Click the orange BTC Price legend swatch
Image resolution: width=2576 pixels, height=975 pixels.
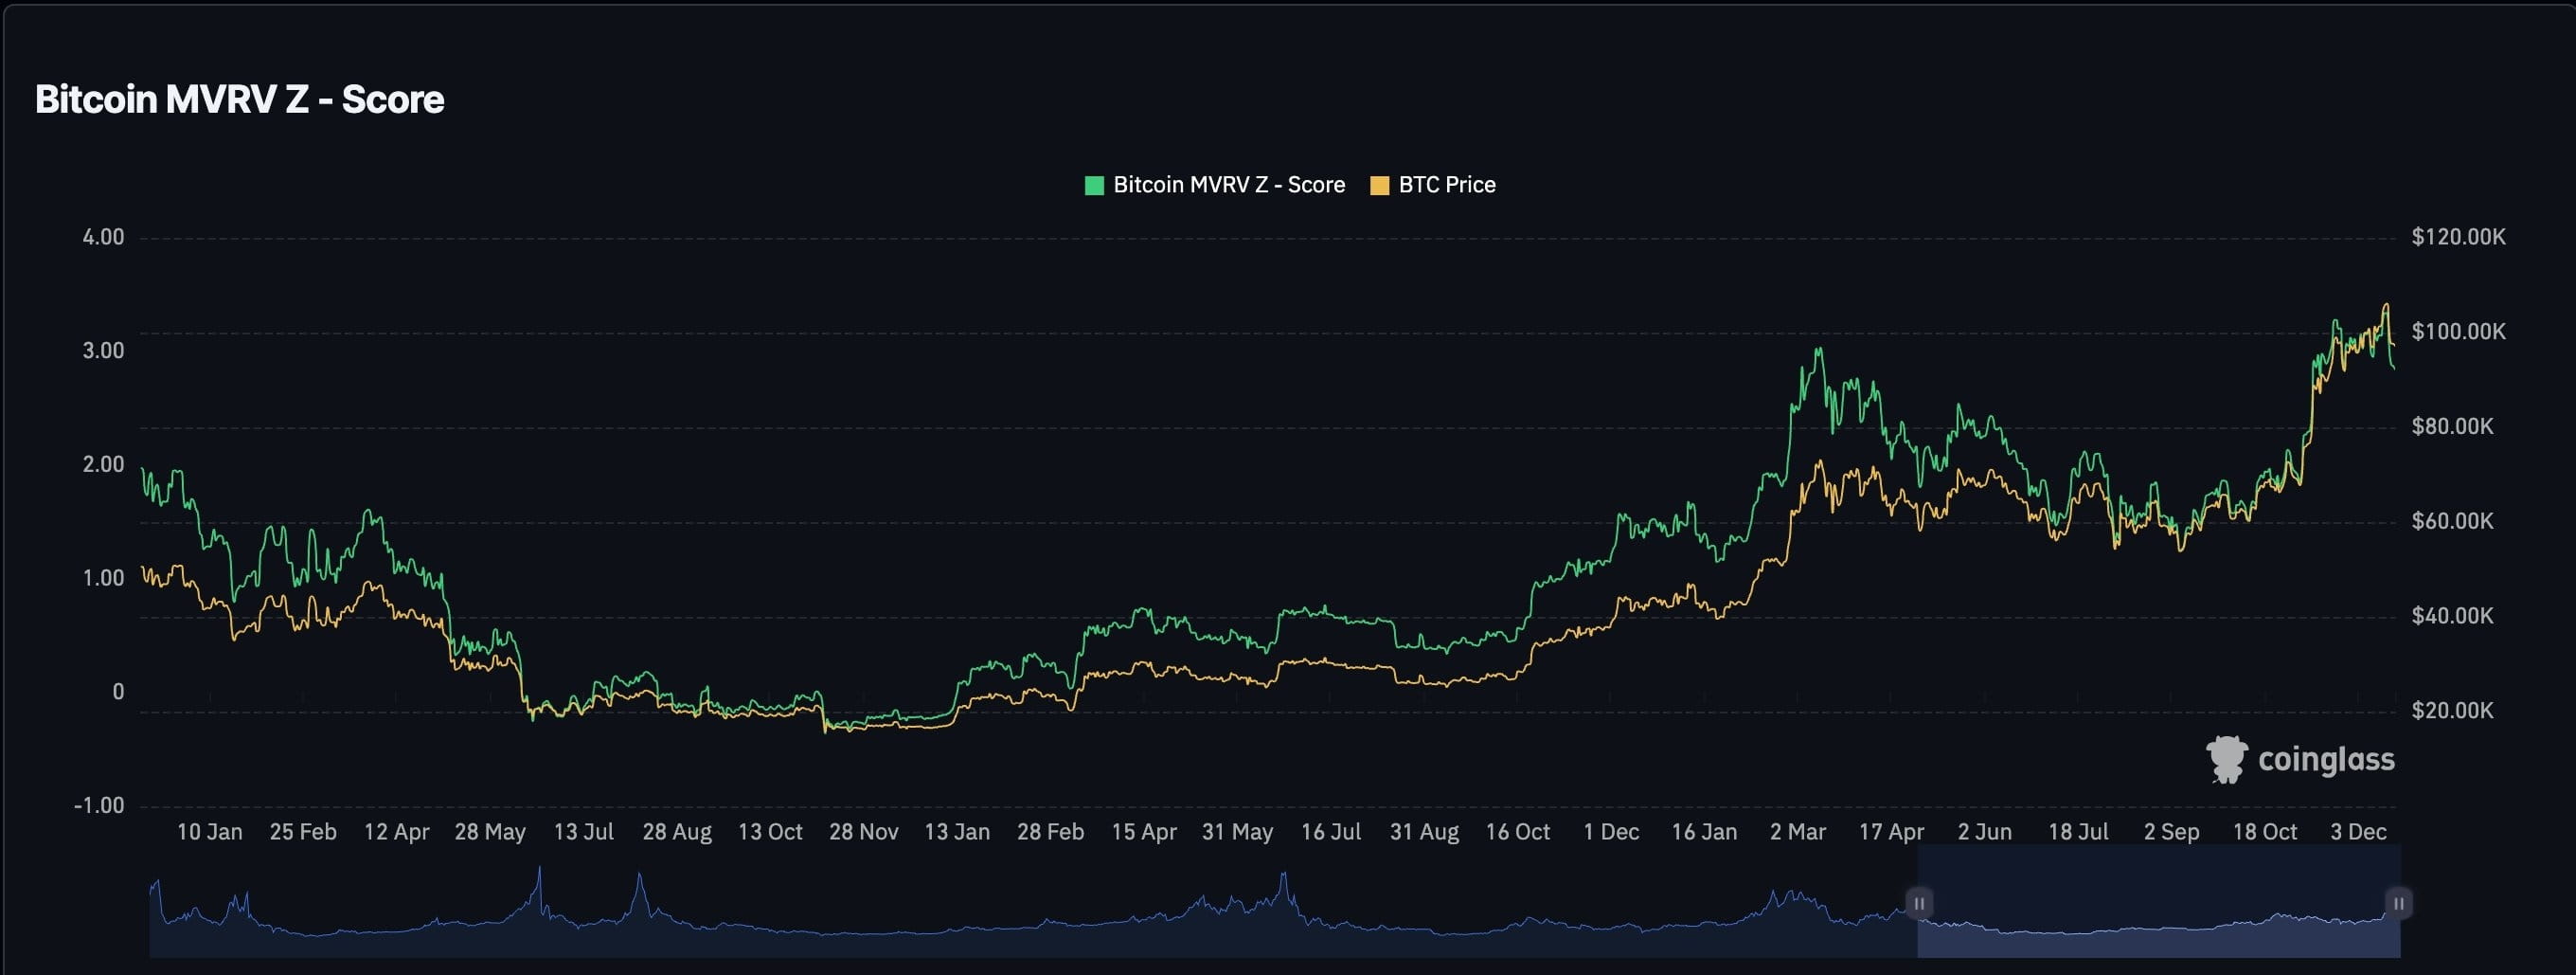click(1380, 184)
